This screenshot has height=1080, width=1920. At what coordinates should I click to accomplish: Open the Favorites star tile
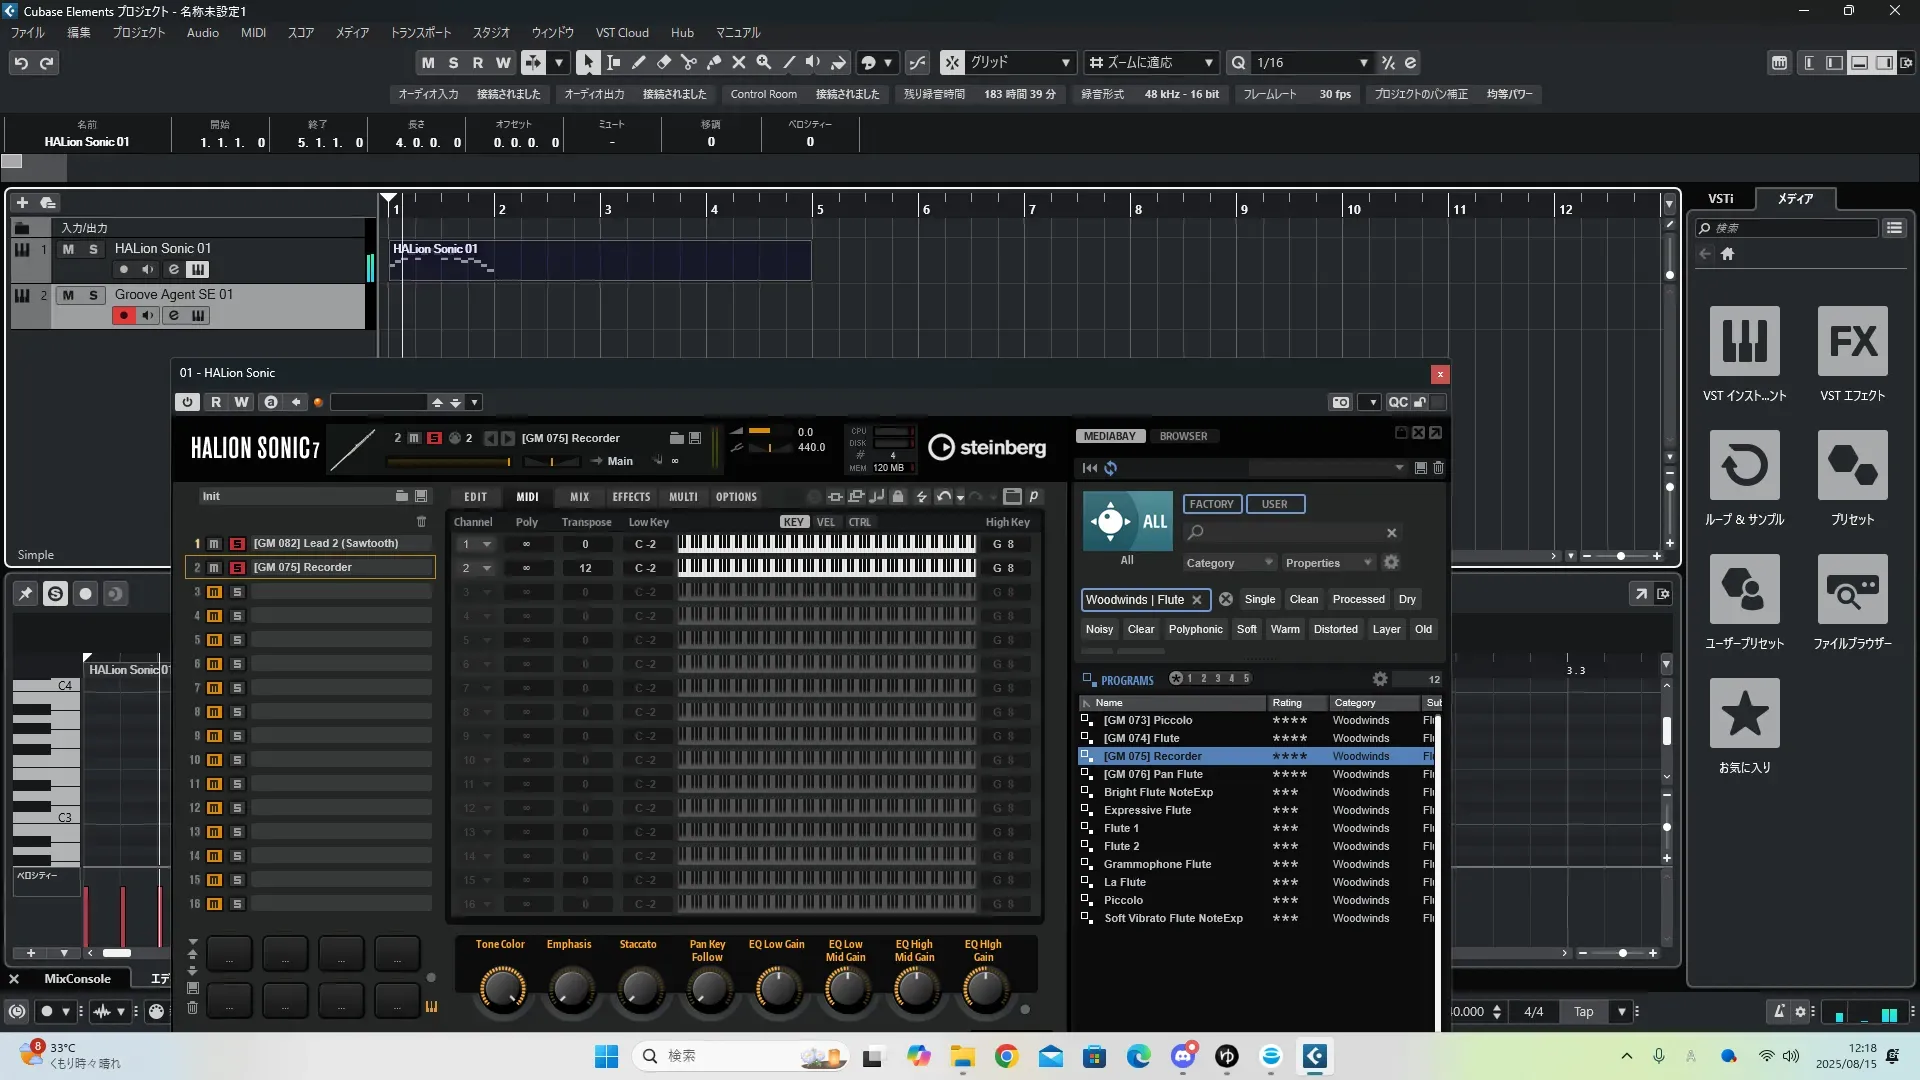(1744, 714)
